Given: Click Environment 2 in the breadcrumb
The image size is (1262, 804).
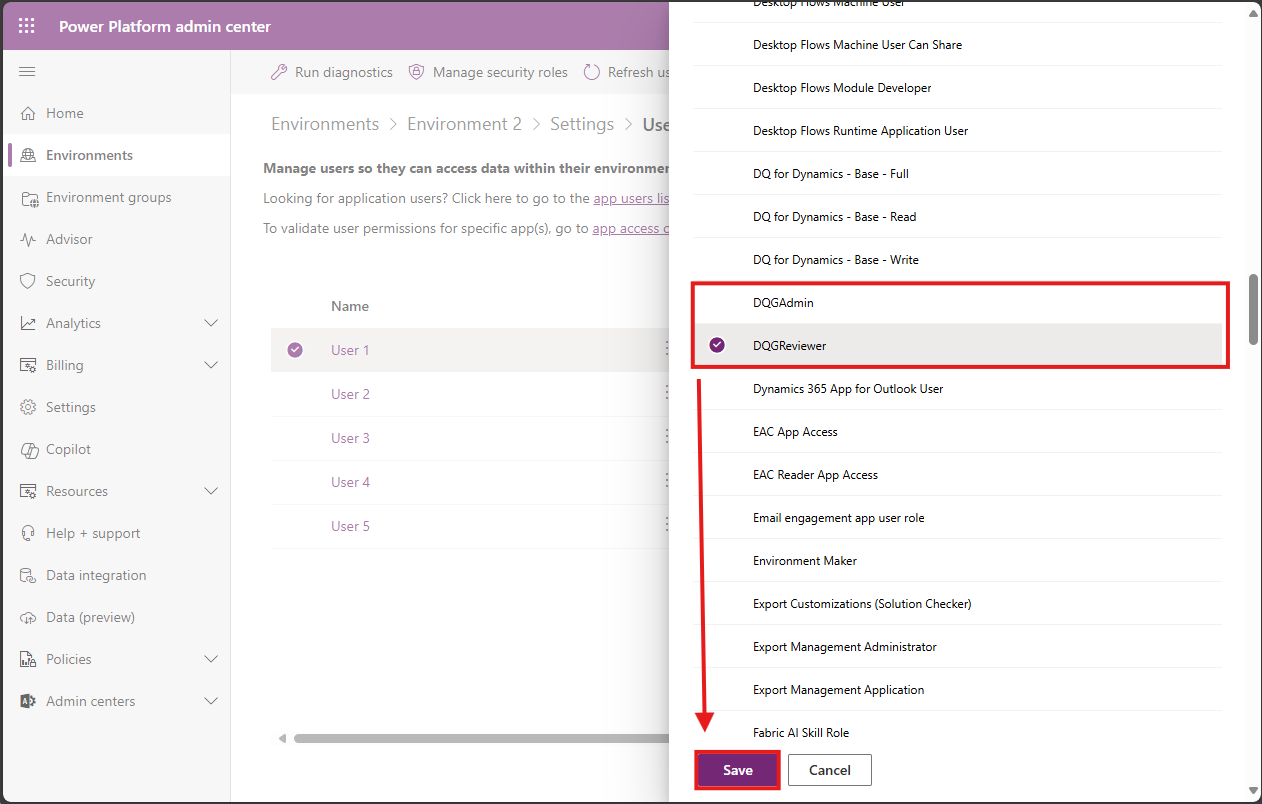Looking at the screenshot, I should tap(464, 124).
